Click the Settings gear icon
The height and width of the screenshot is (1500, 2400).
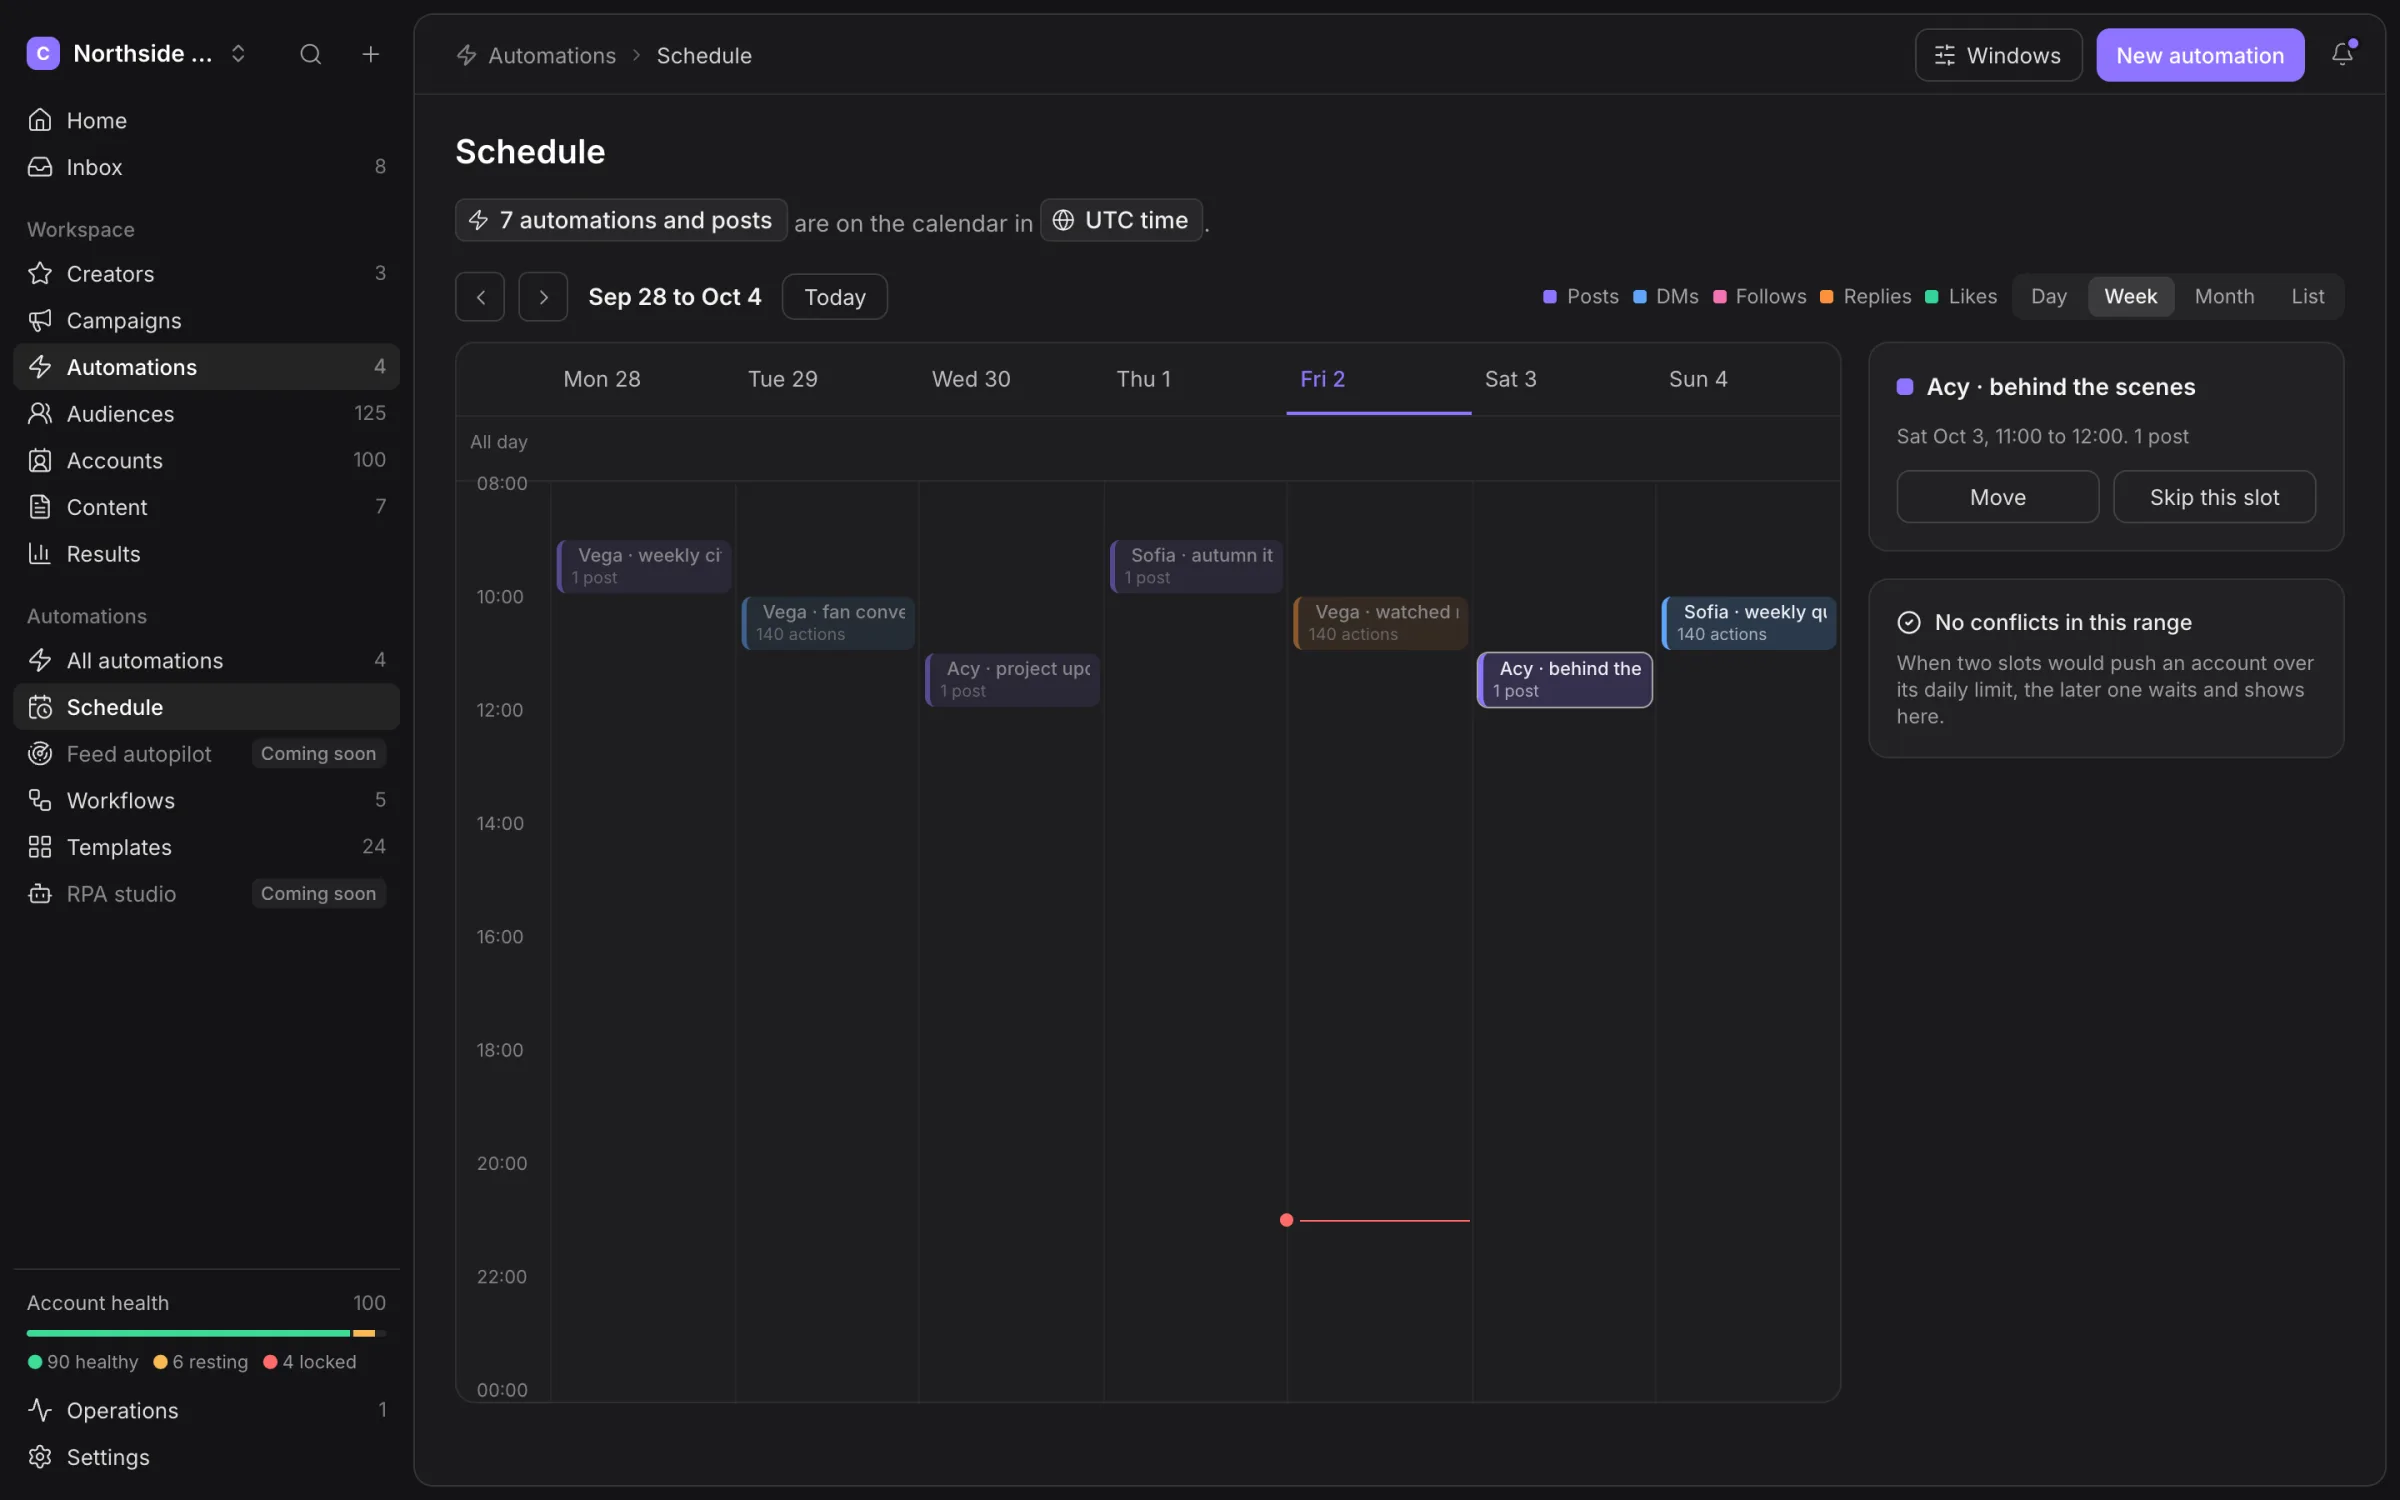40,1457
